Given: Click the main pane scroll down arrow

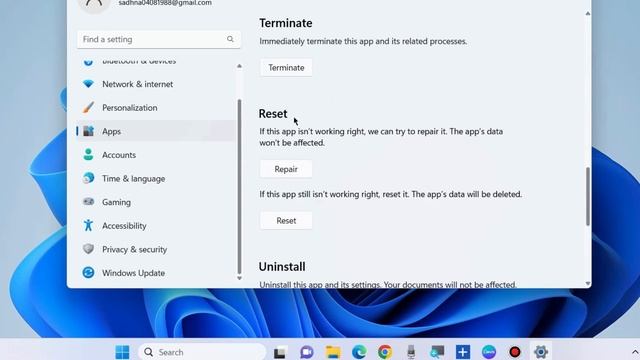Looking at the screenshot, I should (x=588, y=283).
